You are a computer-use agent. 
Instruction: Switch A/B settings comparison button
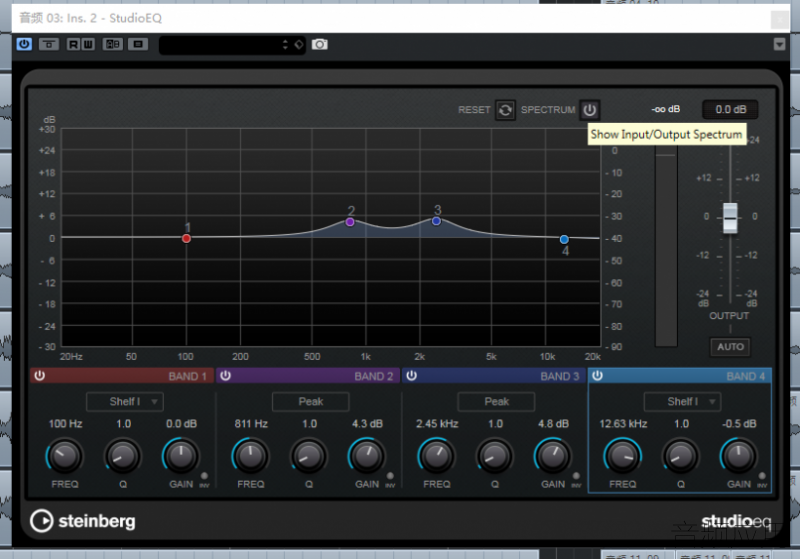click(113, 44)
